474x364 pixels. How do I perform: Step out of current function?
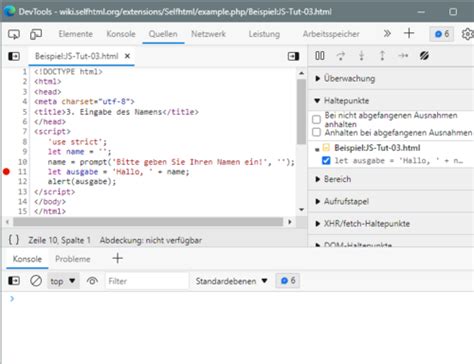[x=382, y=56]
